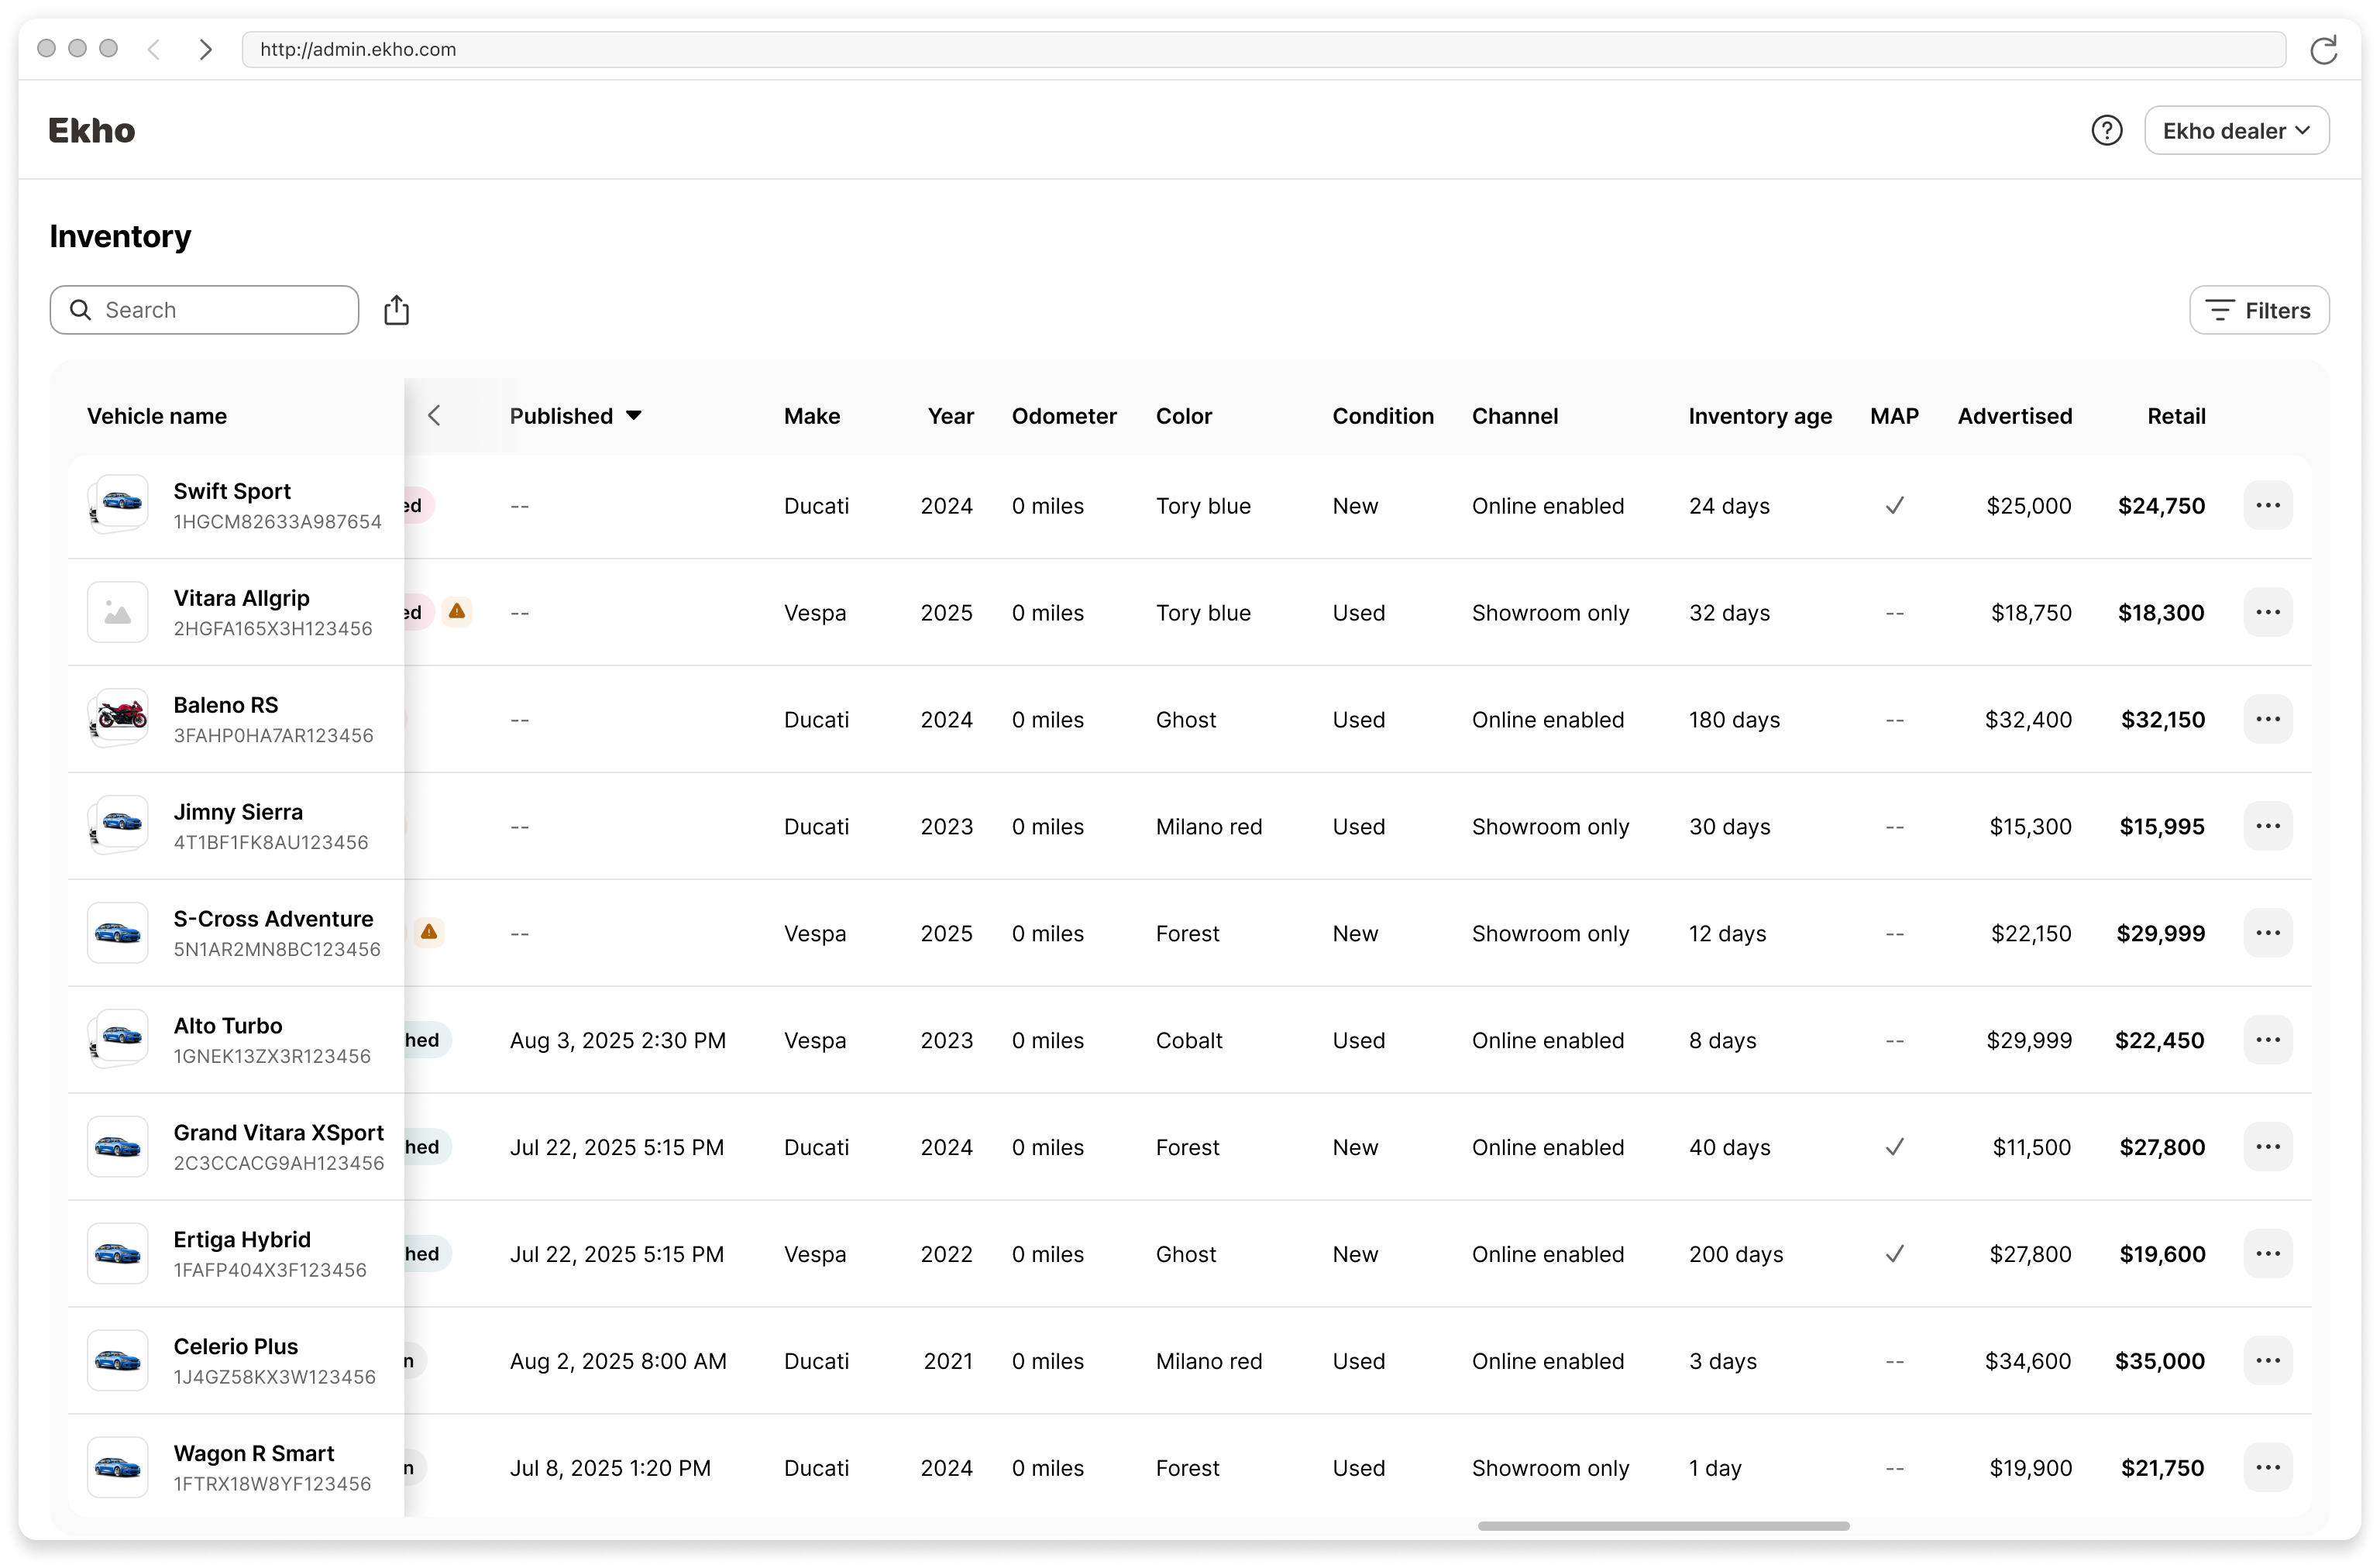Open the Ekho dealer dropdown

[x=2236, y=131]
